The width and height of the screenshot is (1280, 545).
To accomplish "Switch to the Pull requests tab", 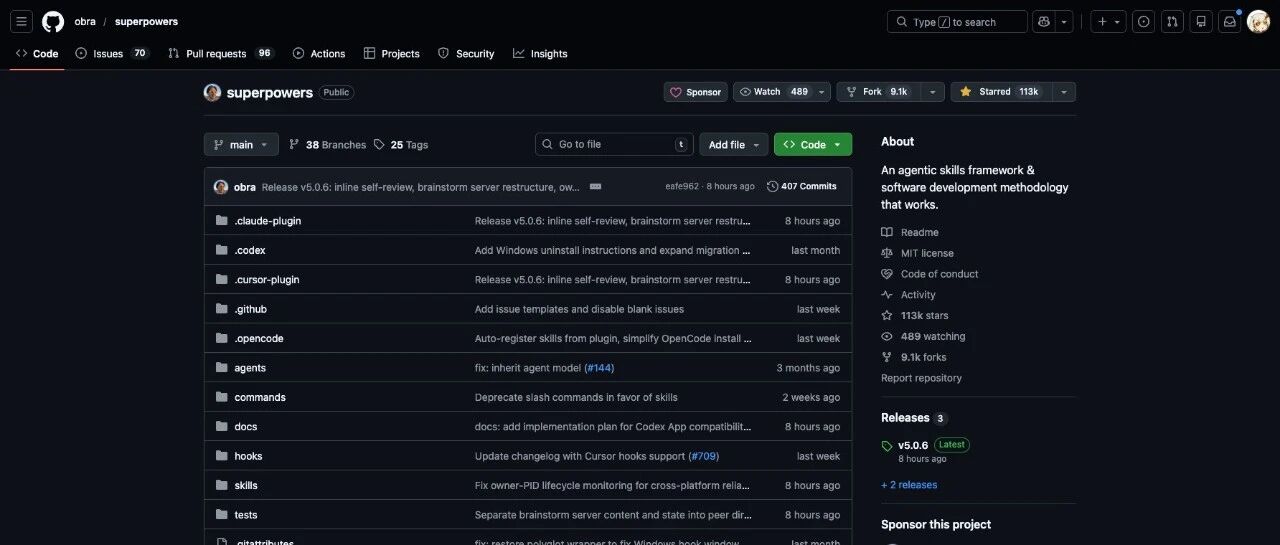I will [215, 54].
